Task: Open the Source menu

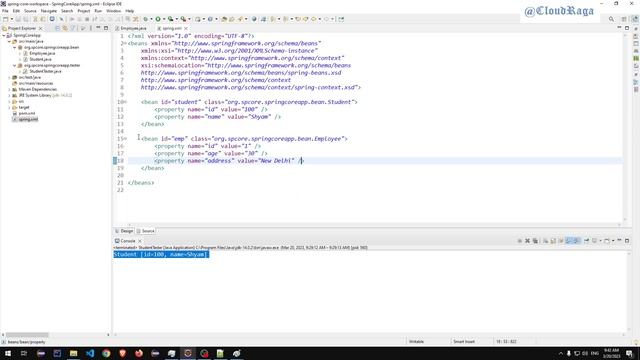Action: (30, 11)
